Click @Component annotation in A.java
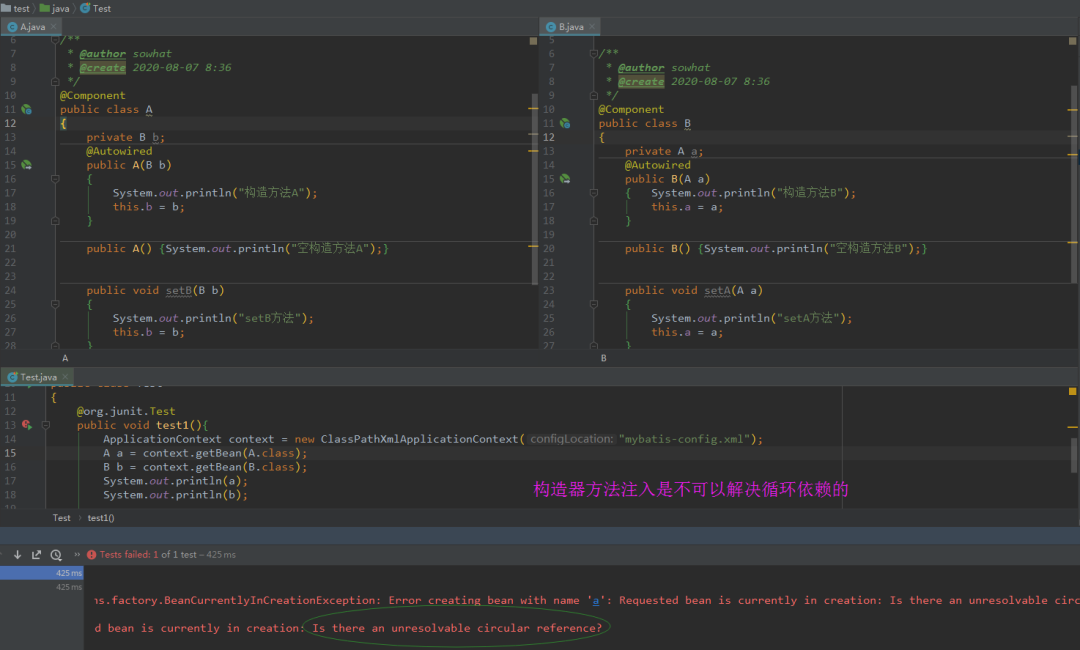Screen dimensions: 1080x650 [92, 96]
